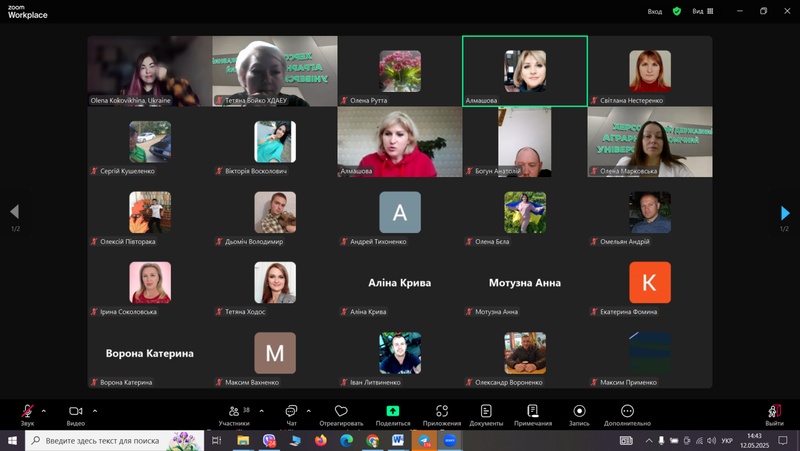Select Олена Рутта participant tile
Viewport: 800px width, 451px height.
(400, 71)
